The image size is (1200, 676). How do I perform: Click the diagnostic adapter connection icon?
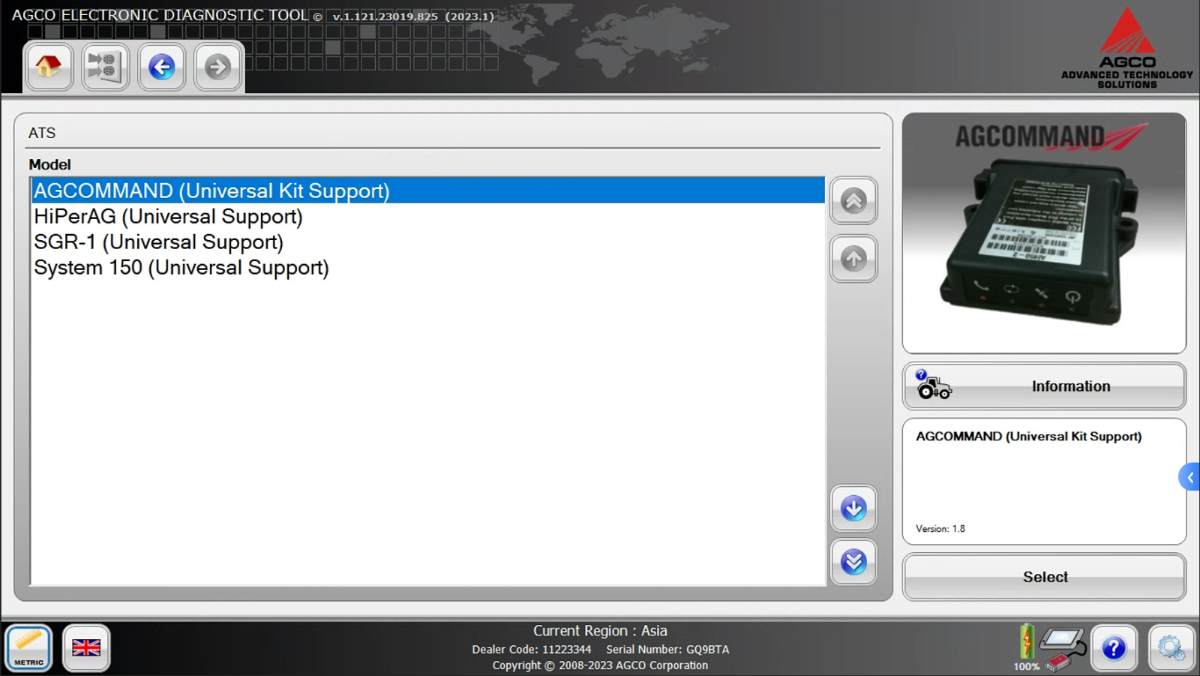(1062, 648)
